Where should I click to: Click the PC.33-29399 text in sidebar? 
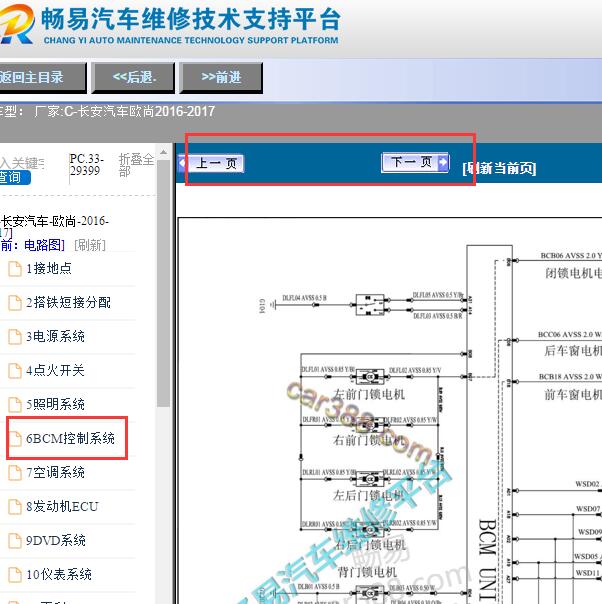87,164
